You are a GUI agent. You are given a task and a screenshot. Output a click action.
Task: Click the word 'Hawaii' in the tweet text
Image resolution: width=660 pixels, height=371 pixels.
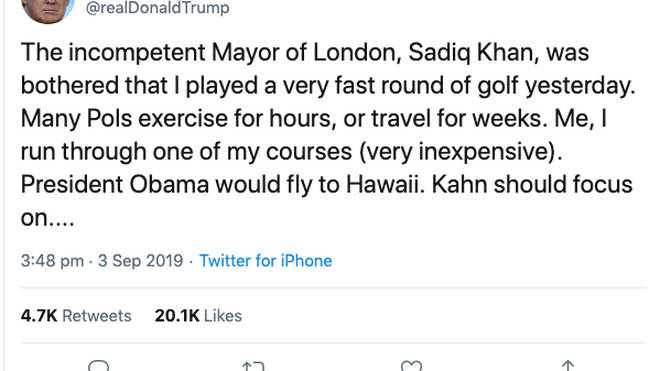[383, 185]
